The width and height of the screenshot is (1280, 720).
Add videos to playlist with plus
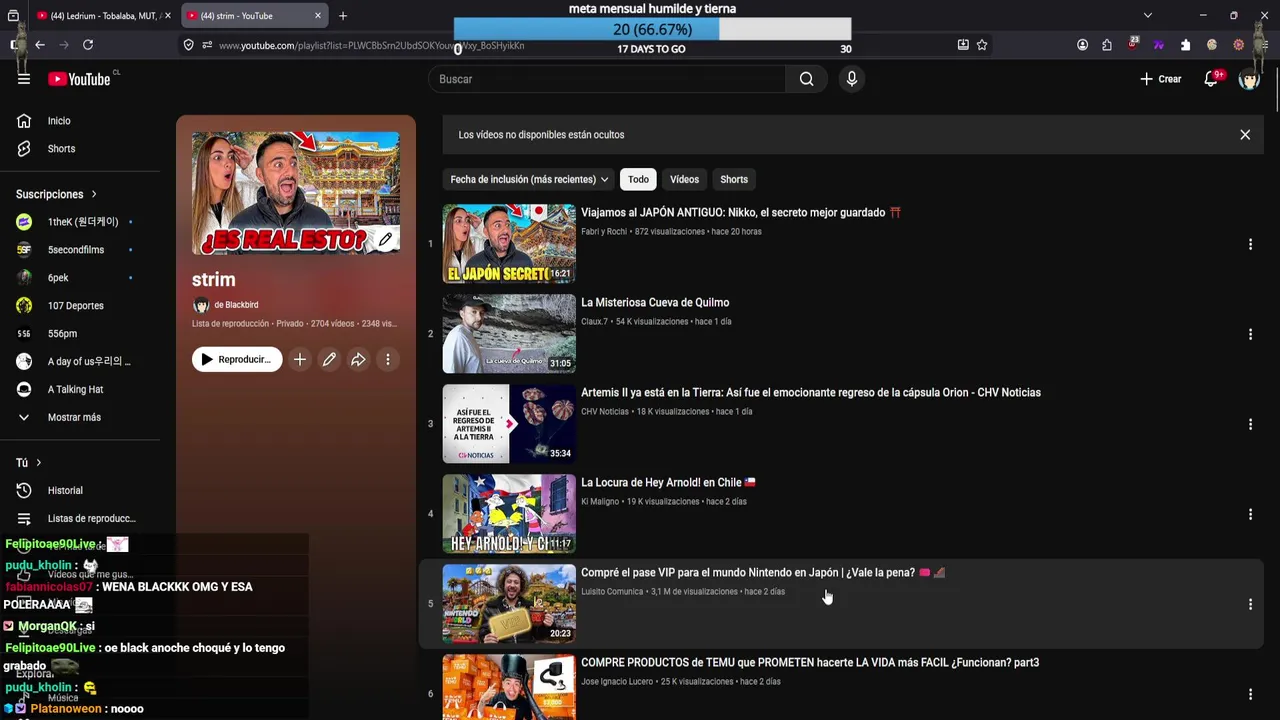coord(299,359)
